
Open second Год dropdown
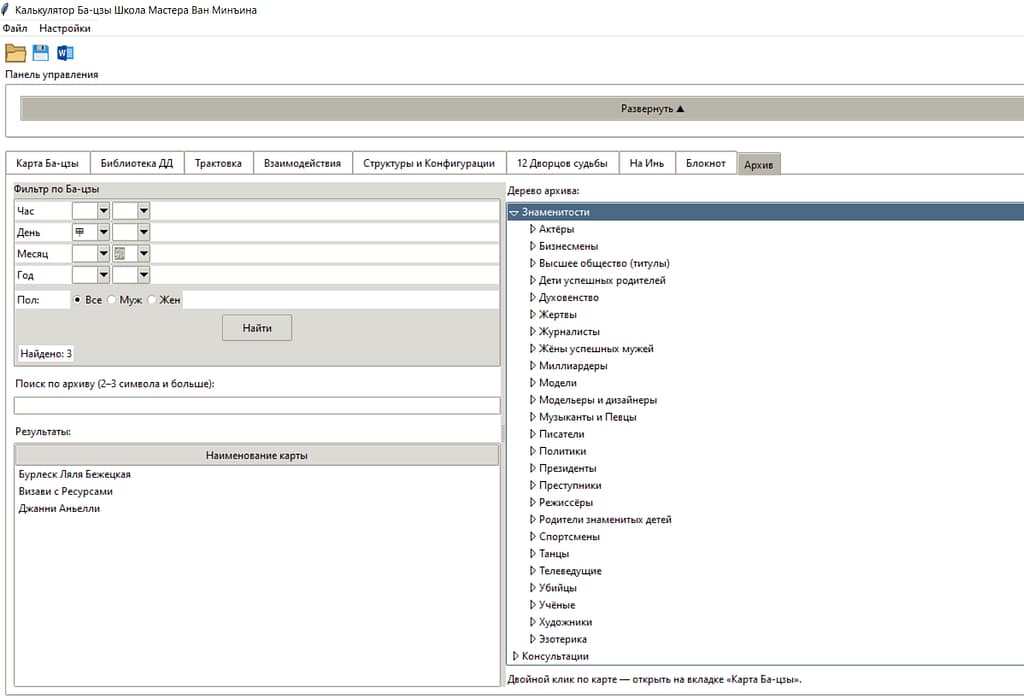coord(144,275)
